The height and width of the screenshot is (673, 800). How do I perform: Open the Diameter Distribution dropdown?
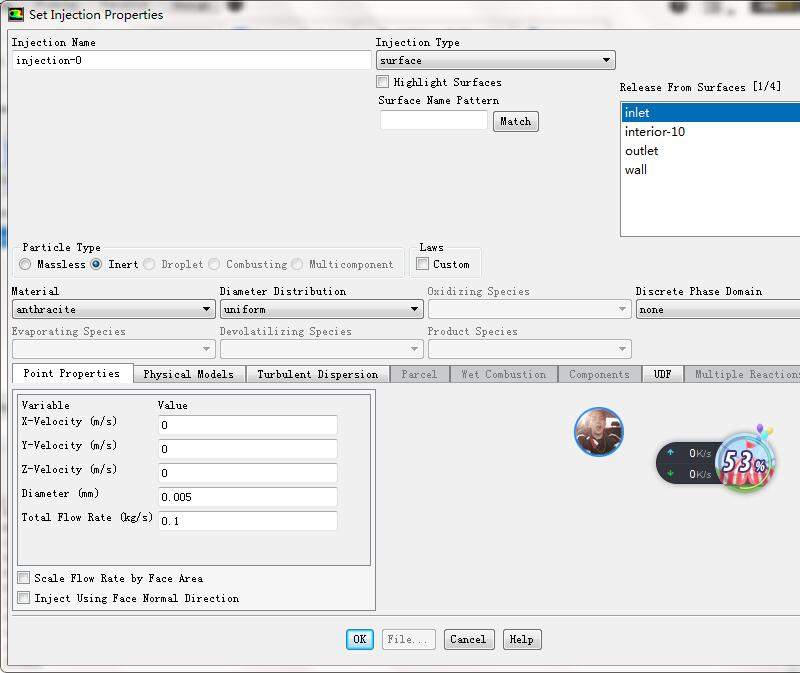[x=321, y=309]
